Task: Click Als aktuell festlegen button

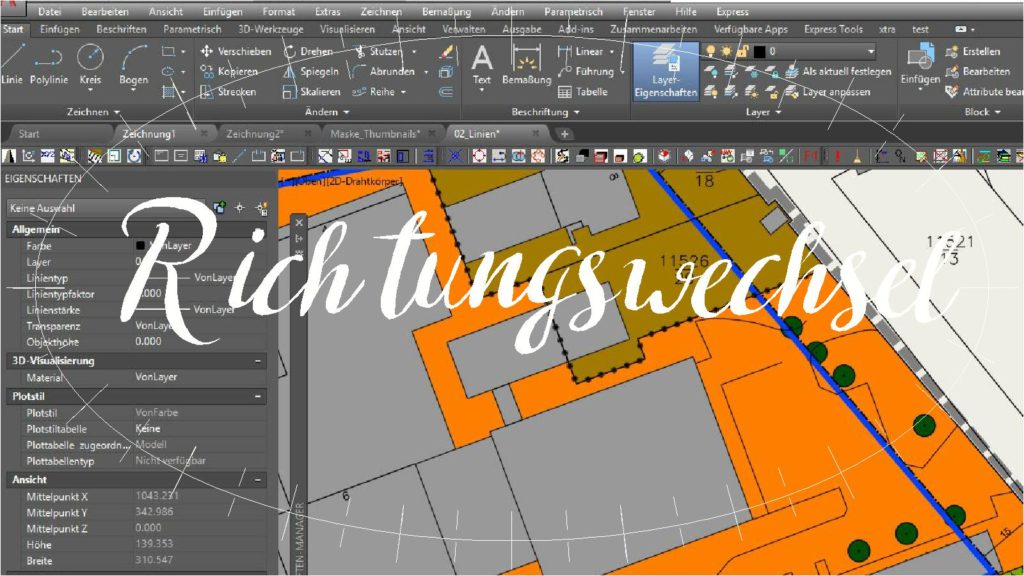Action: point(846,72)
